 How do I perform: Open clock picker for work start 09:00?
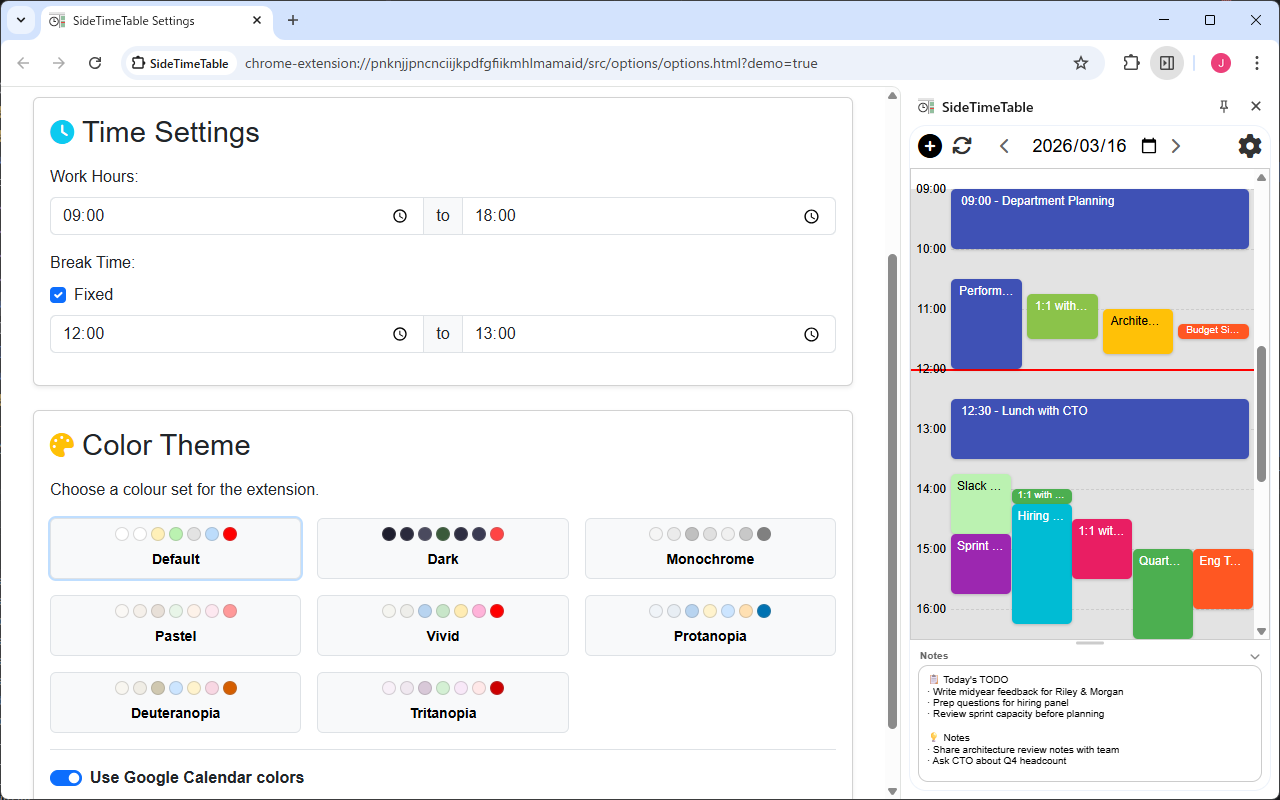400,216
